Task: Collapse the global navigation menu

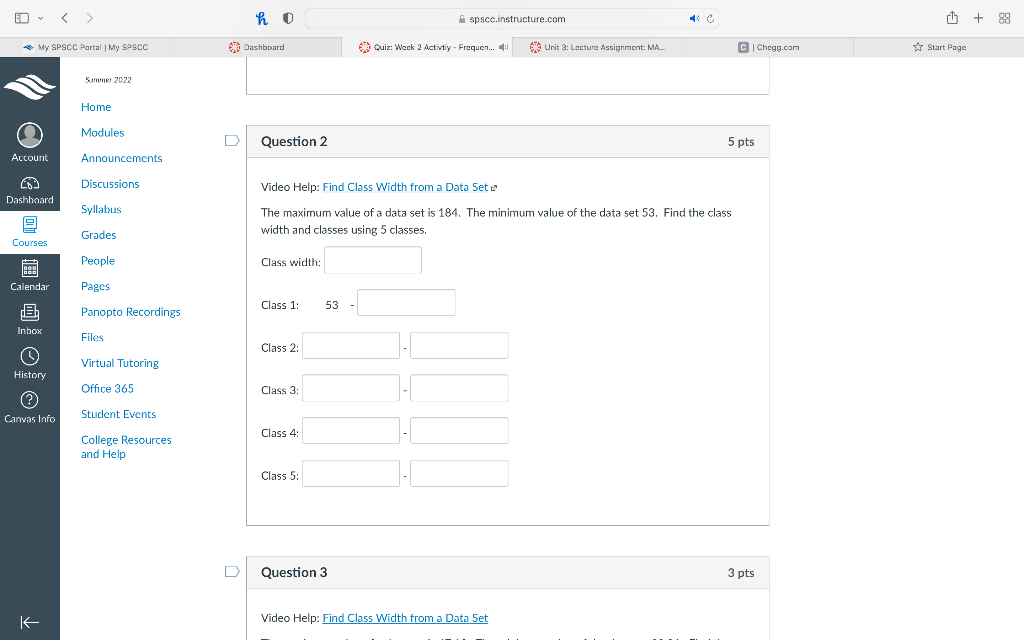Action: tap(30, 622)
